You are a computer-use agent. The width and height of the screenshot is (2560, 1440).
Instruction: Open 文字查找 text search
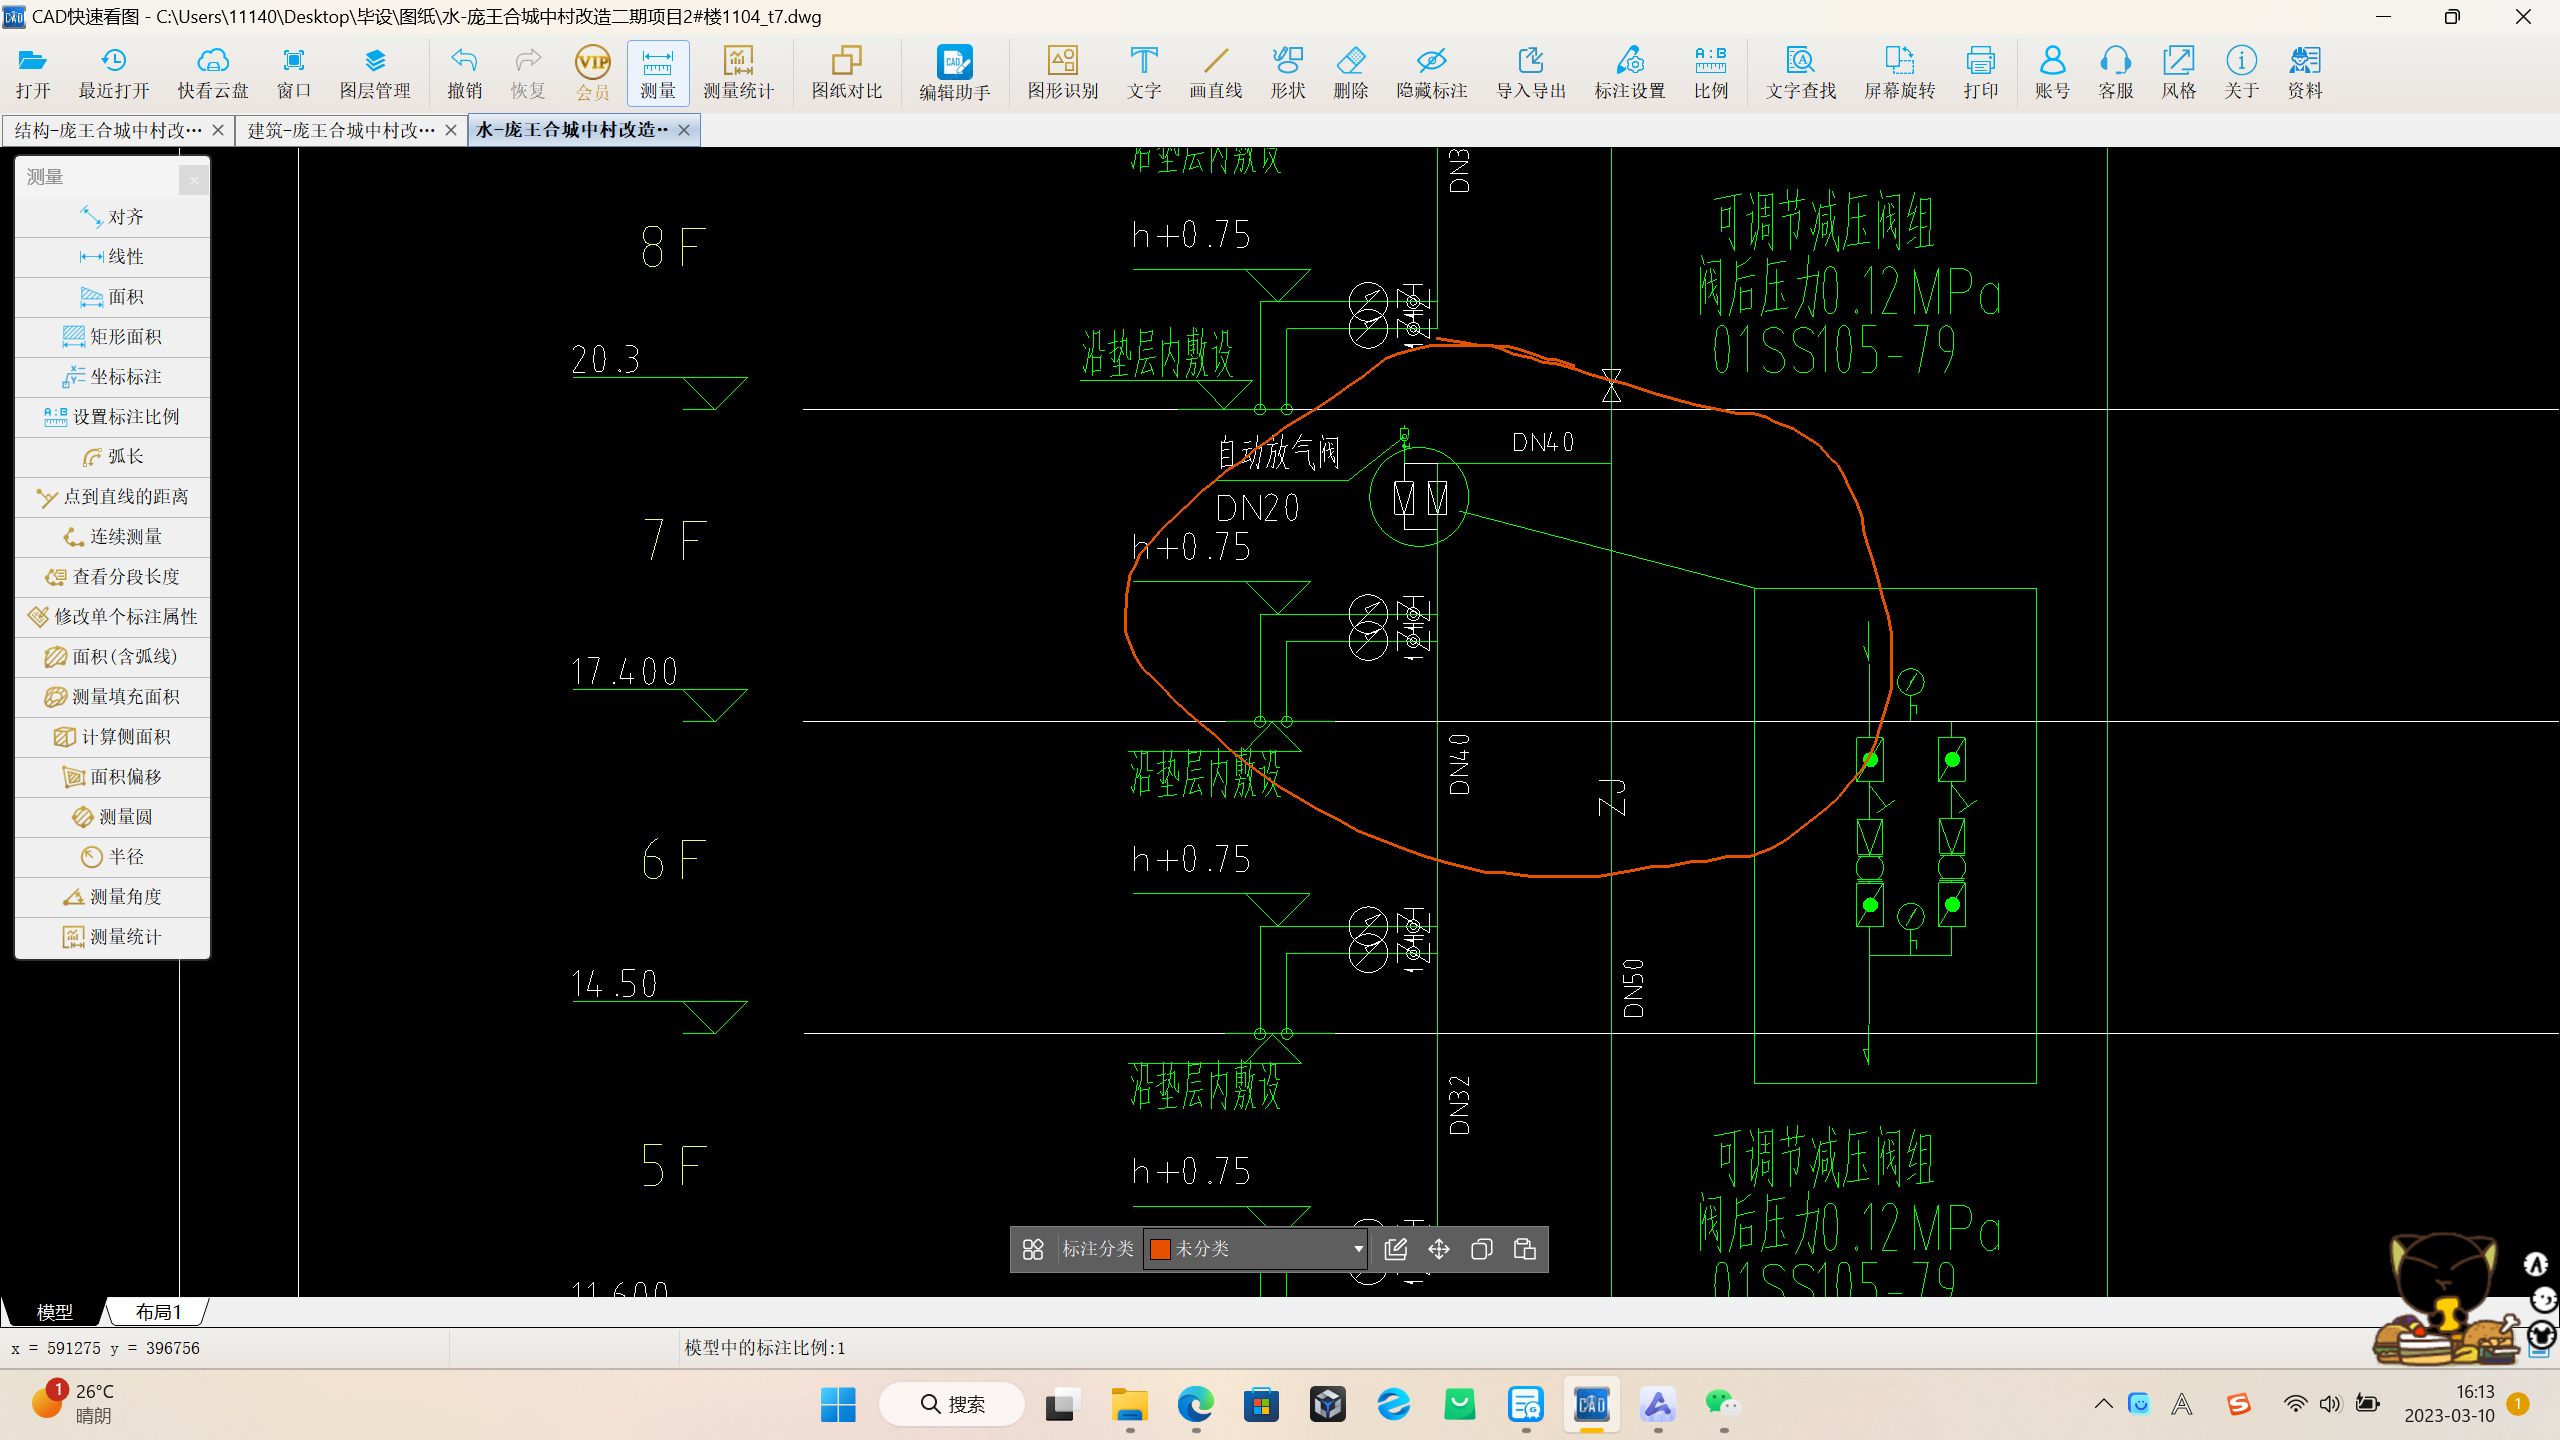tap(1801, 73)
